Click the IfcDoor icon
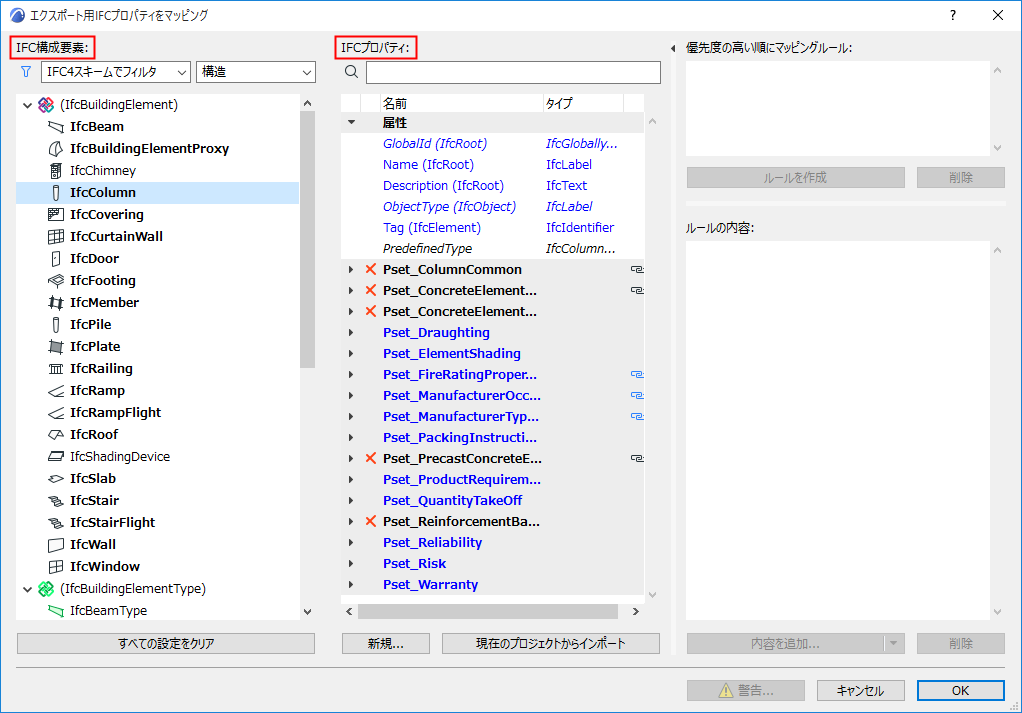 56,259
